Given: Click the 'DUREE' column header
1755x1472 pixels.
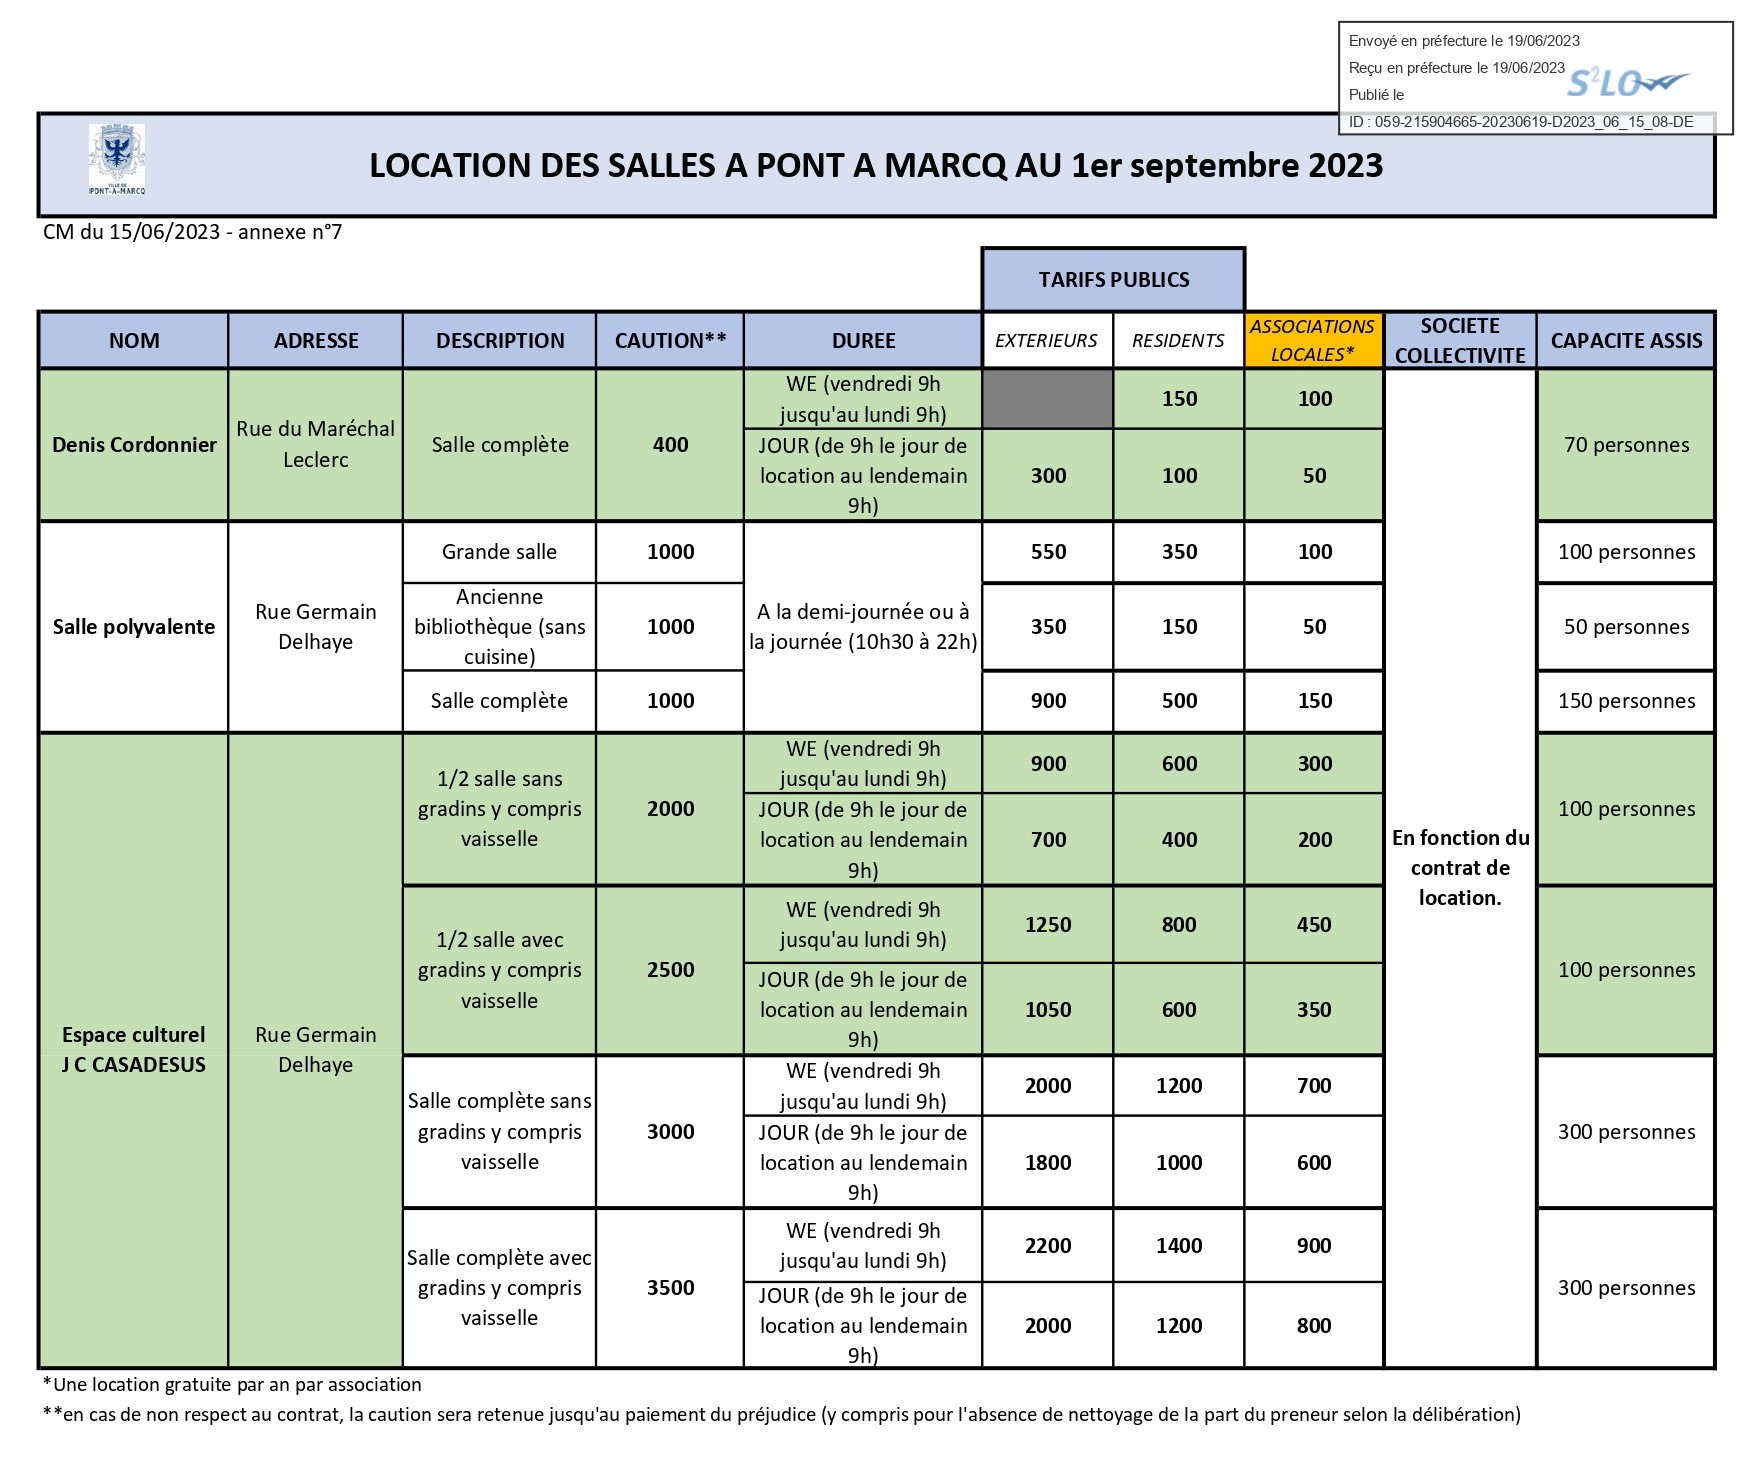Looking at the screenshot, I should pos(863,340).
